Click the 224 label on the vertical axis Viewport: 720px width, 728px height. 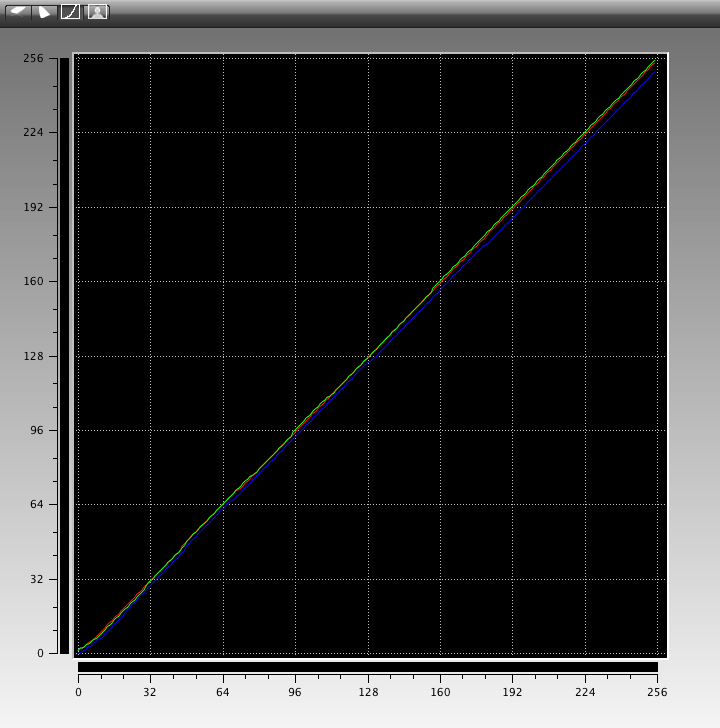[33, 132]
